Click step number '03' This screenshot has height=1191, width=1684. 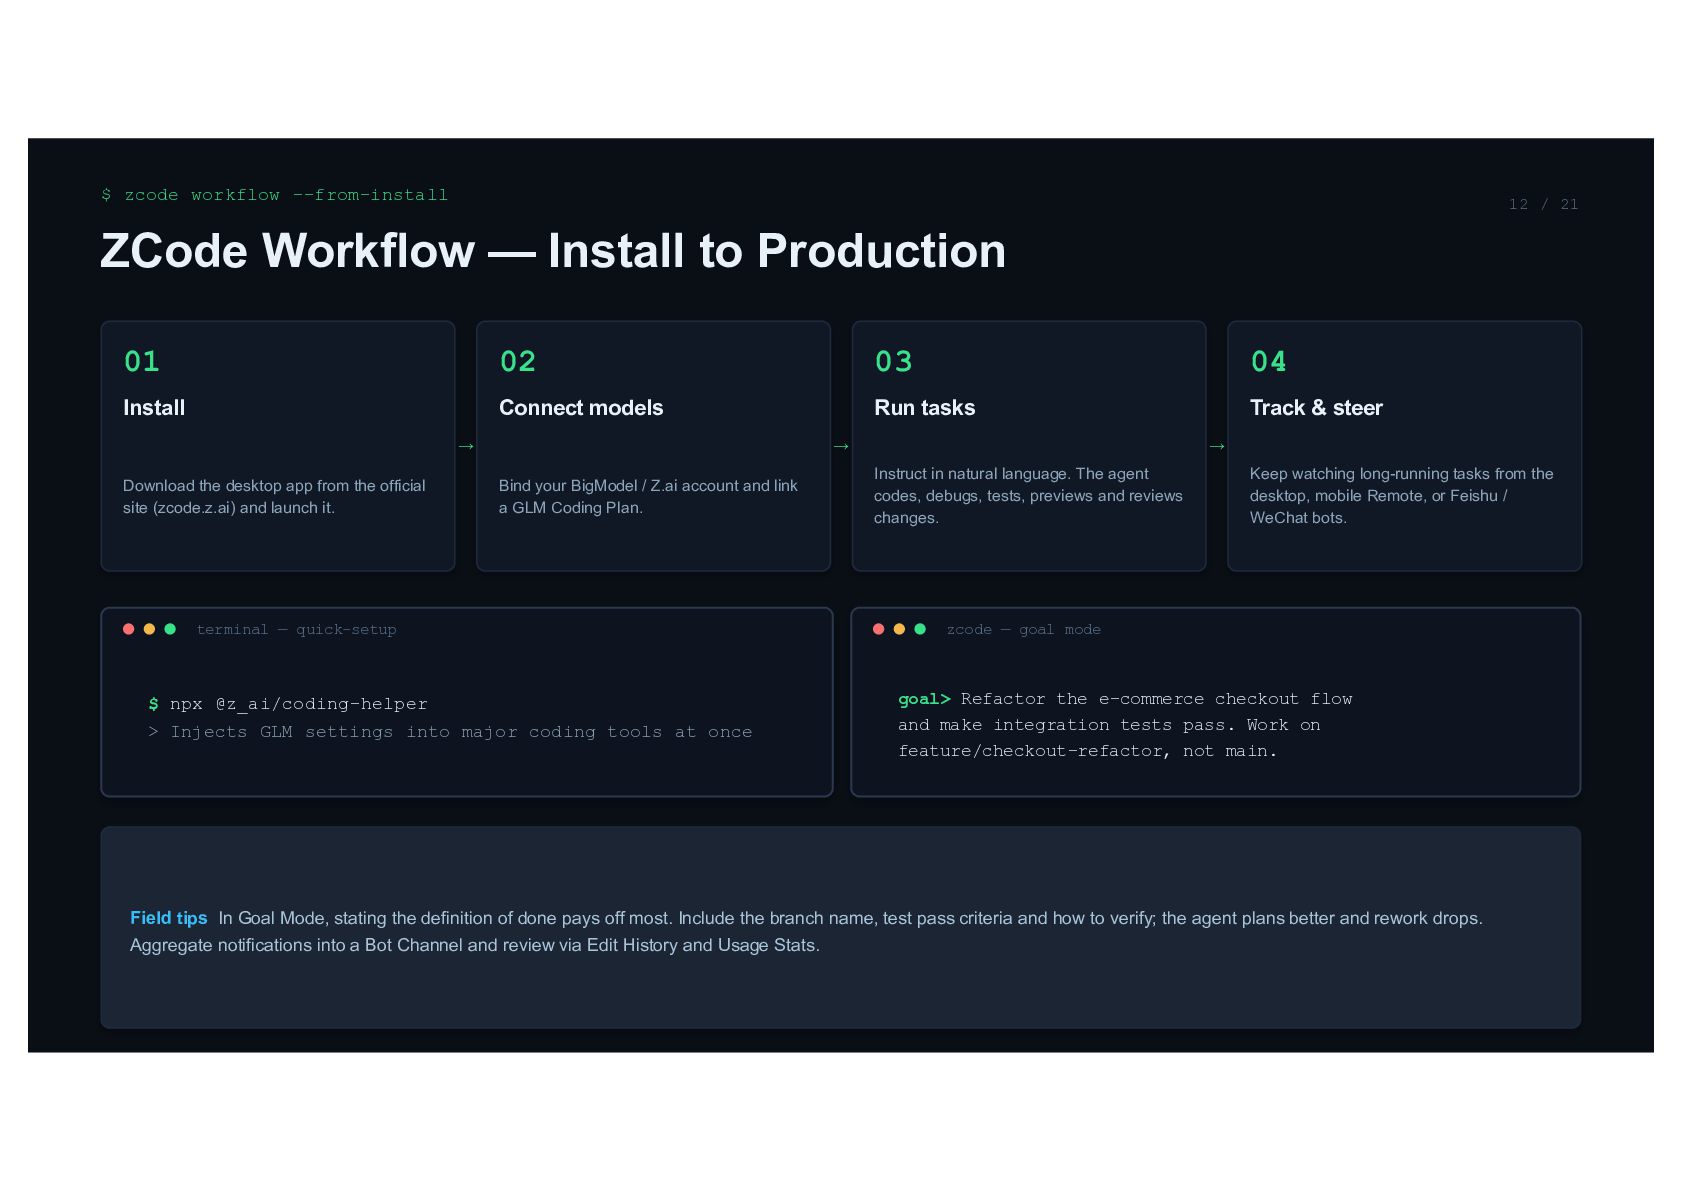coord(893,361)
